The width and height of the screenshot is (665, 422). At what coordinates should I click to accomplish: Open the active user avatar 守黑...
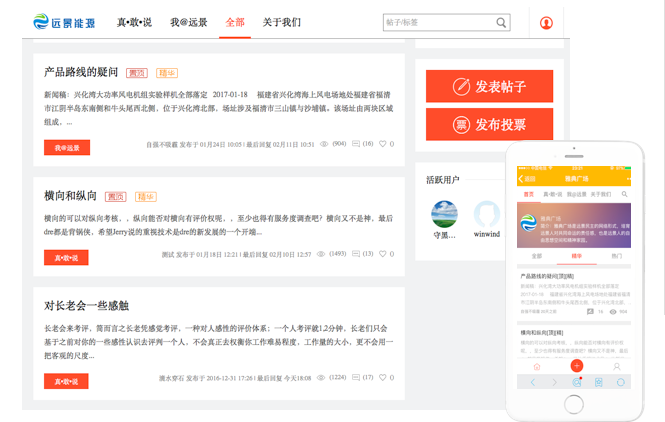(x=444, y=214)
